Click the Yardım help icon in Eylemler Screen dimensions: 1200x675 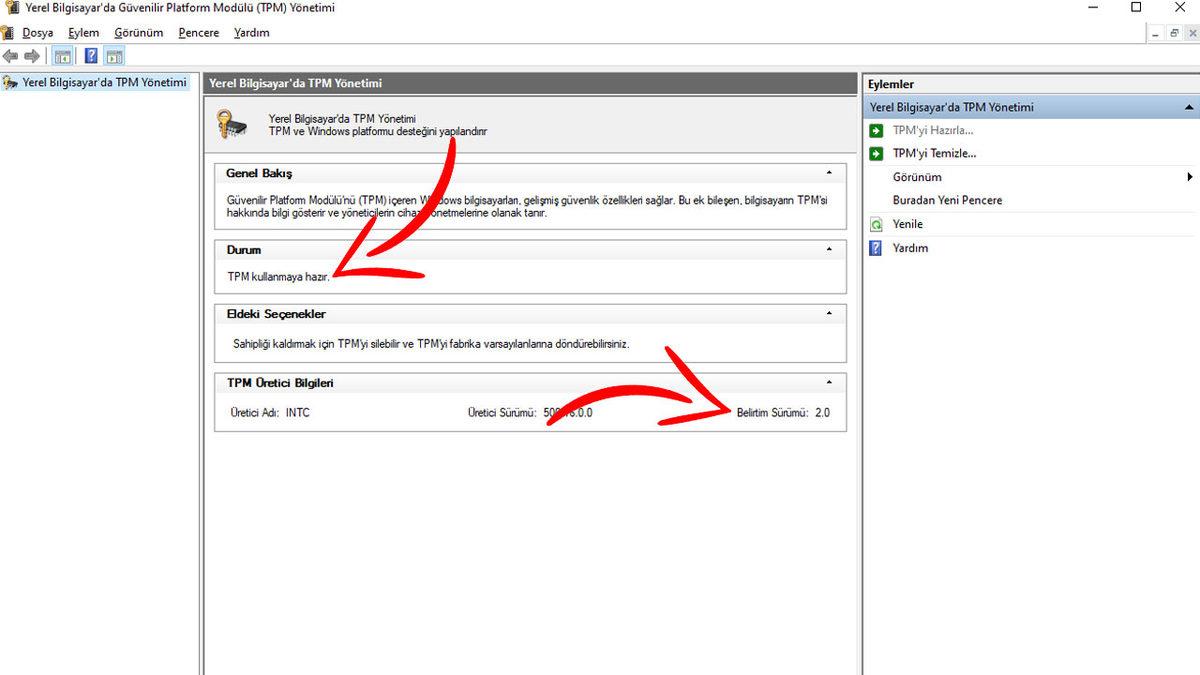(876, 248)
